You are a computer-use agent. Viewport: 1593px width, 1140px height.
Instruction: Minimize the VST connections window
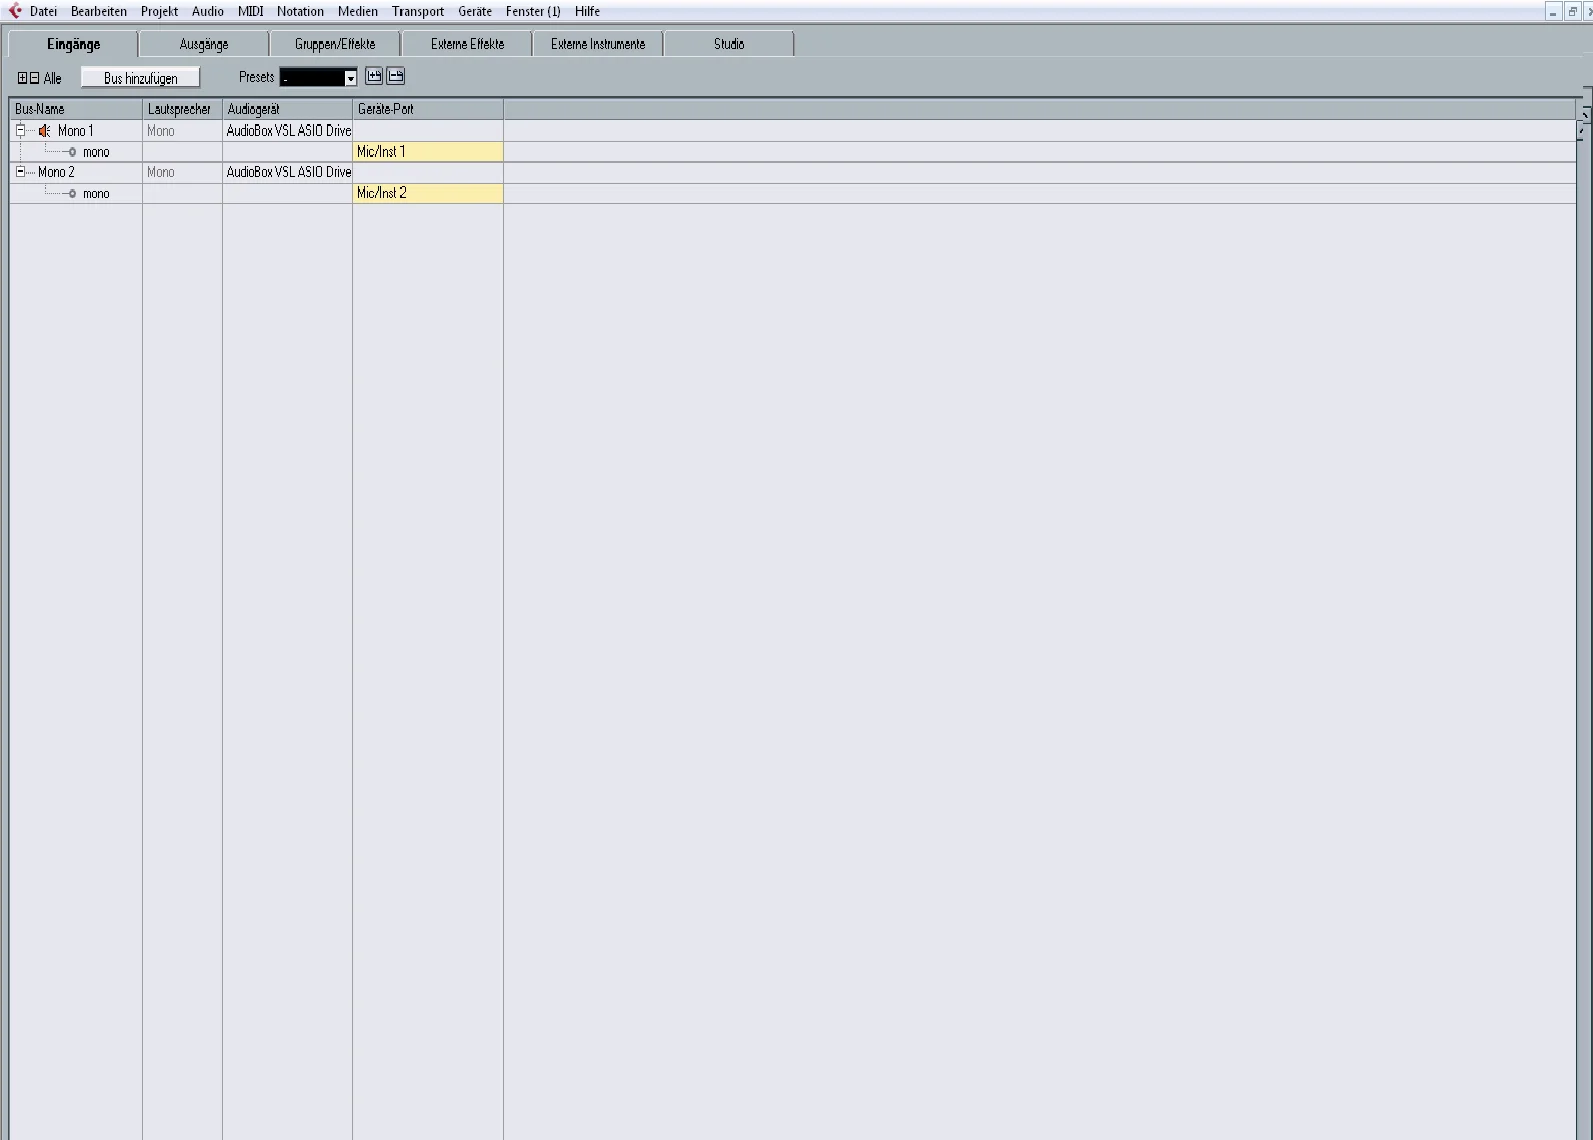coord(1553,12)
